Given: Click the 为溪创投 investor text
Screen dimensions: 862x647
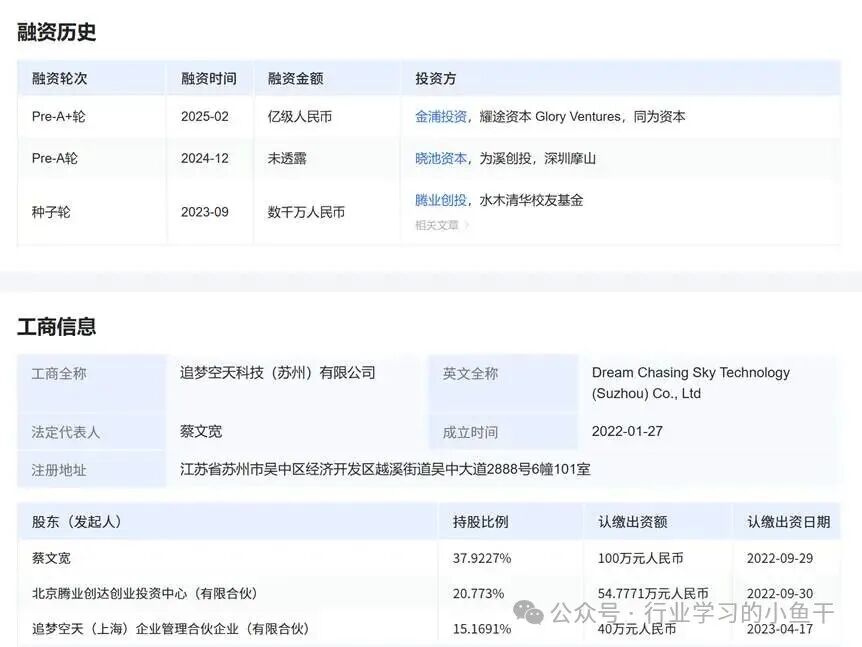Looking at the screenshot, I should tap(505, 158).
